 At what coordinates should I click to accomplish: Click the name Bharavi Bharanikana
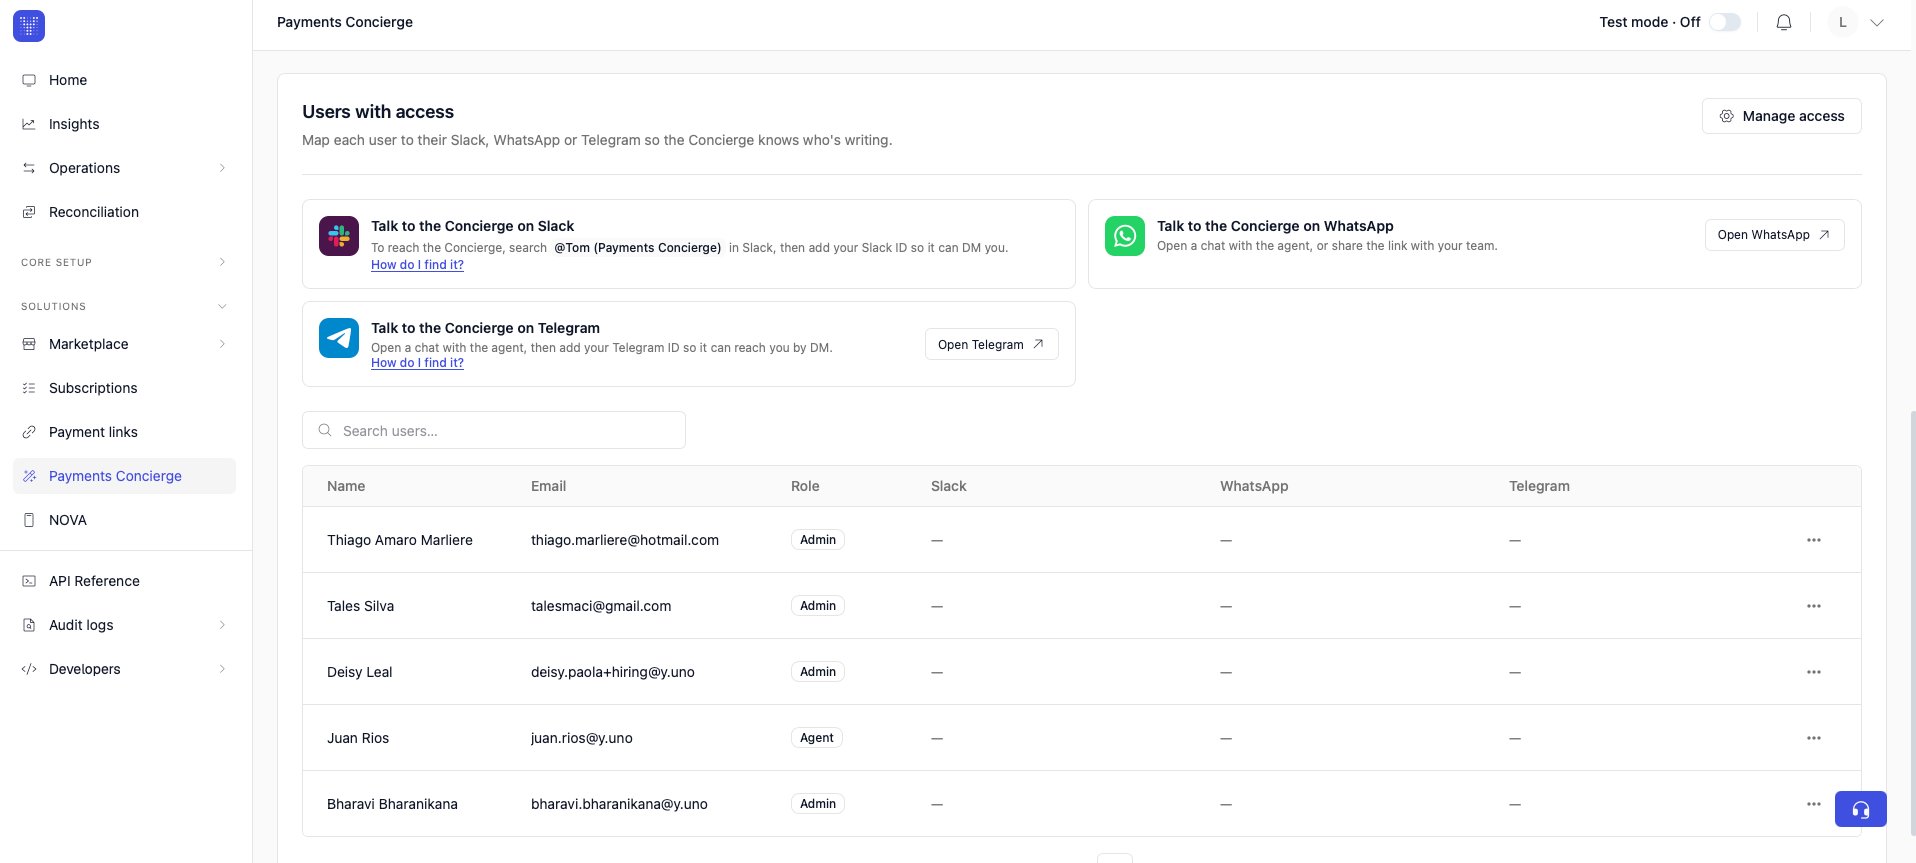click(392, 804)
